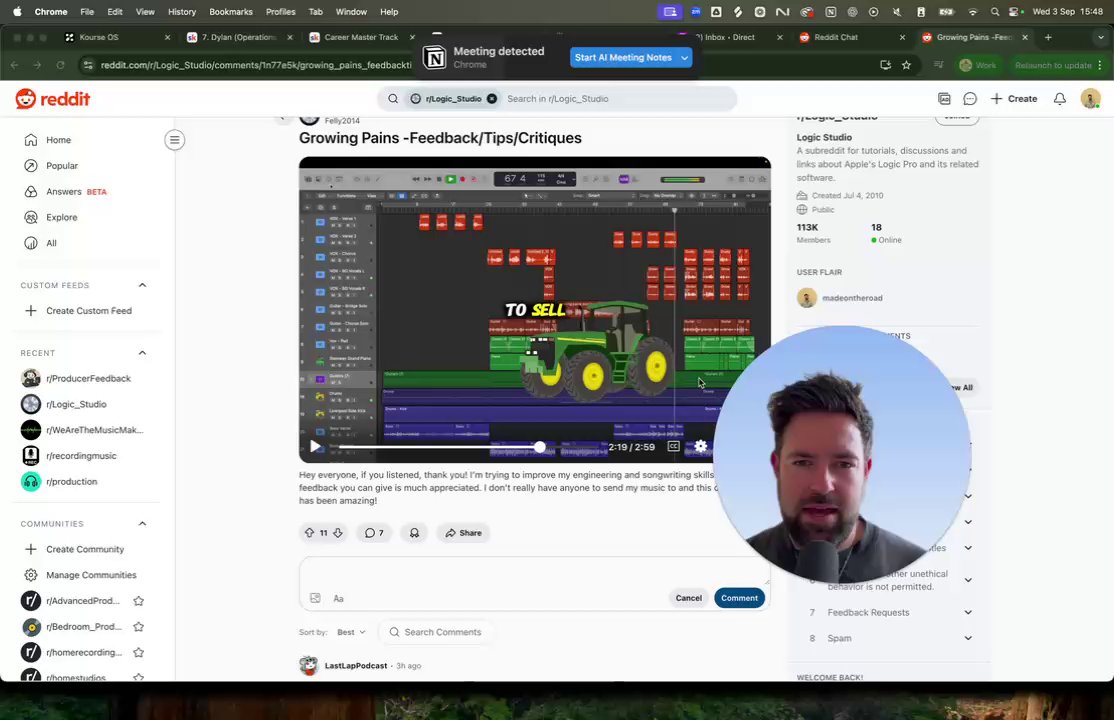Open video settings gear
The width and height of the screenshot is (1114, 720).
(x=701, y=446)
